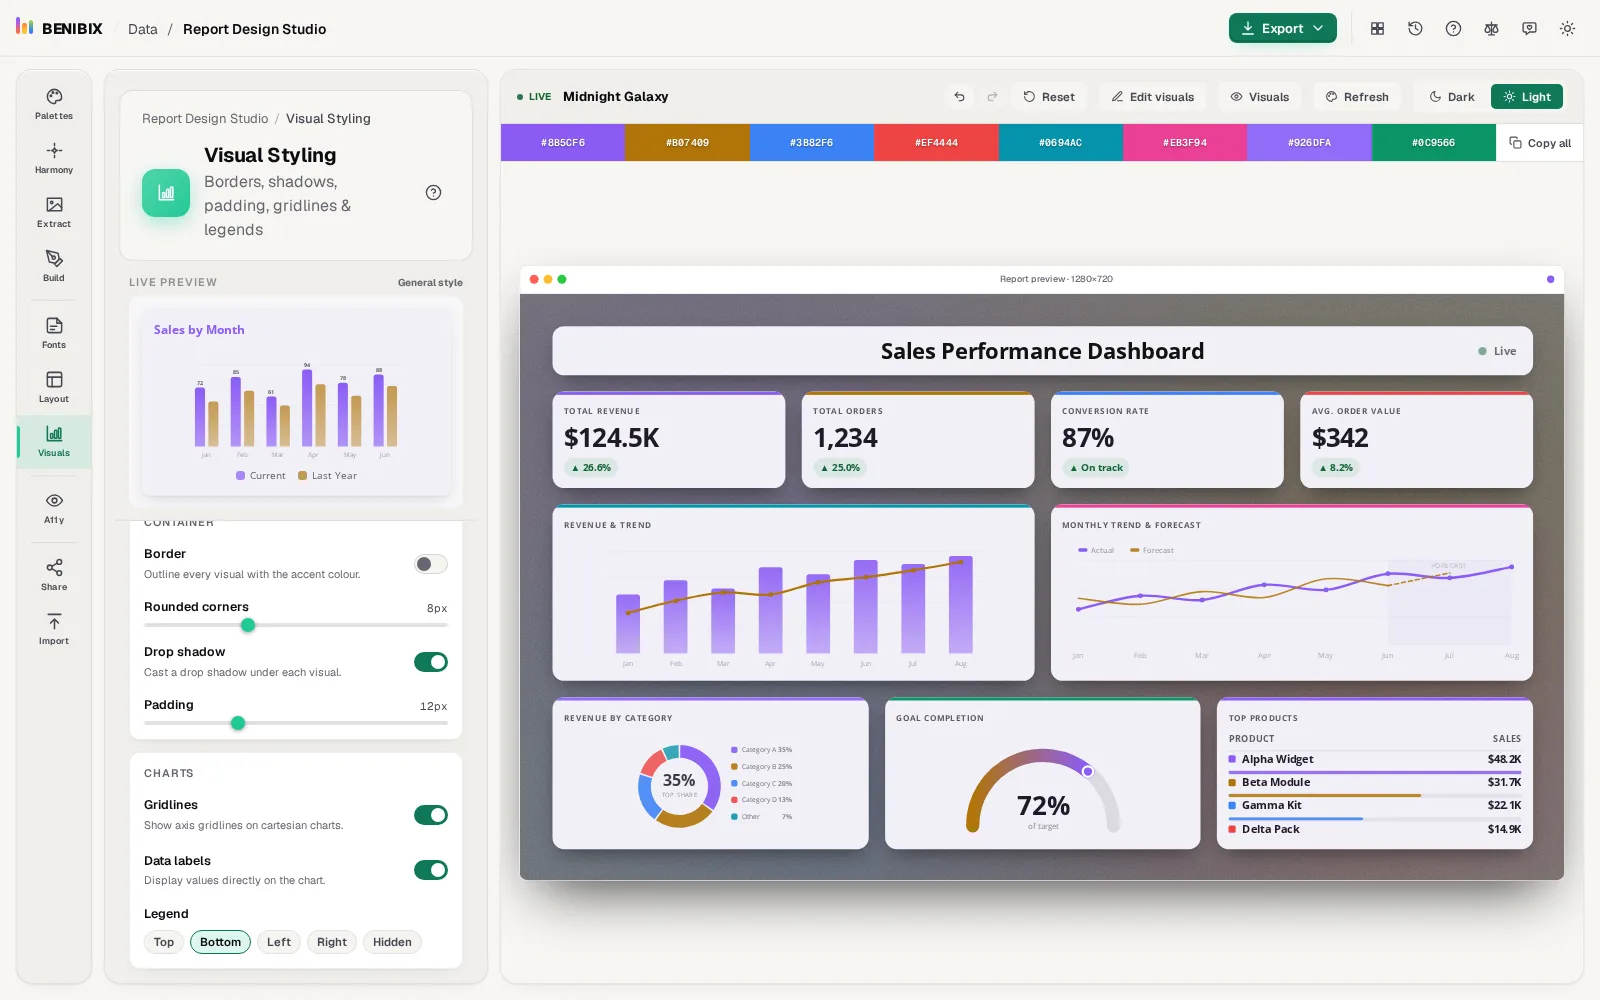Select the Visuals sidebar tab
1600x1000 pixels.
(x=54, y=441)
